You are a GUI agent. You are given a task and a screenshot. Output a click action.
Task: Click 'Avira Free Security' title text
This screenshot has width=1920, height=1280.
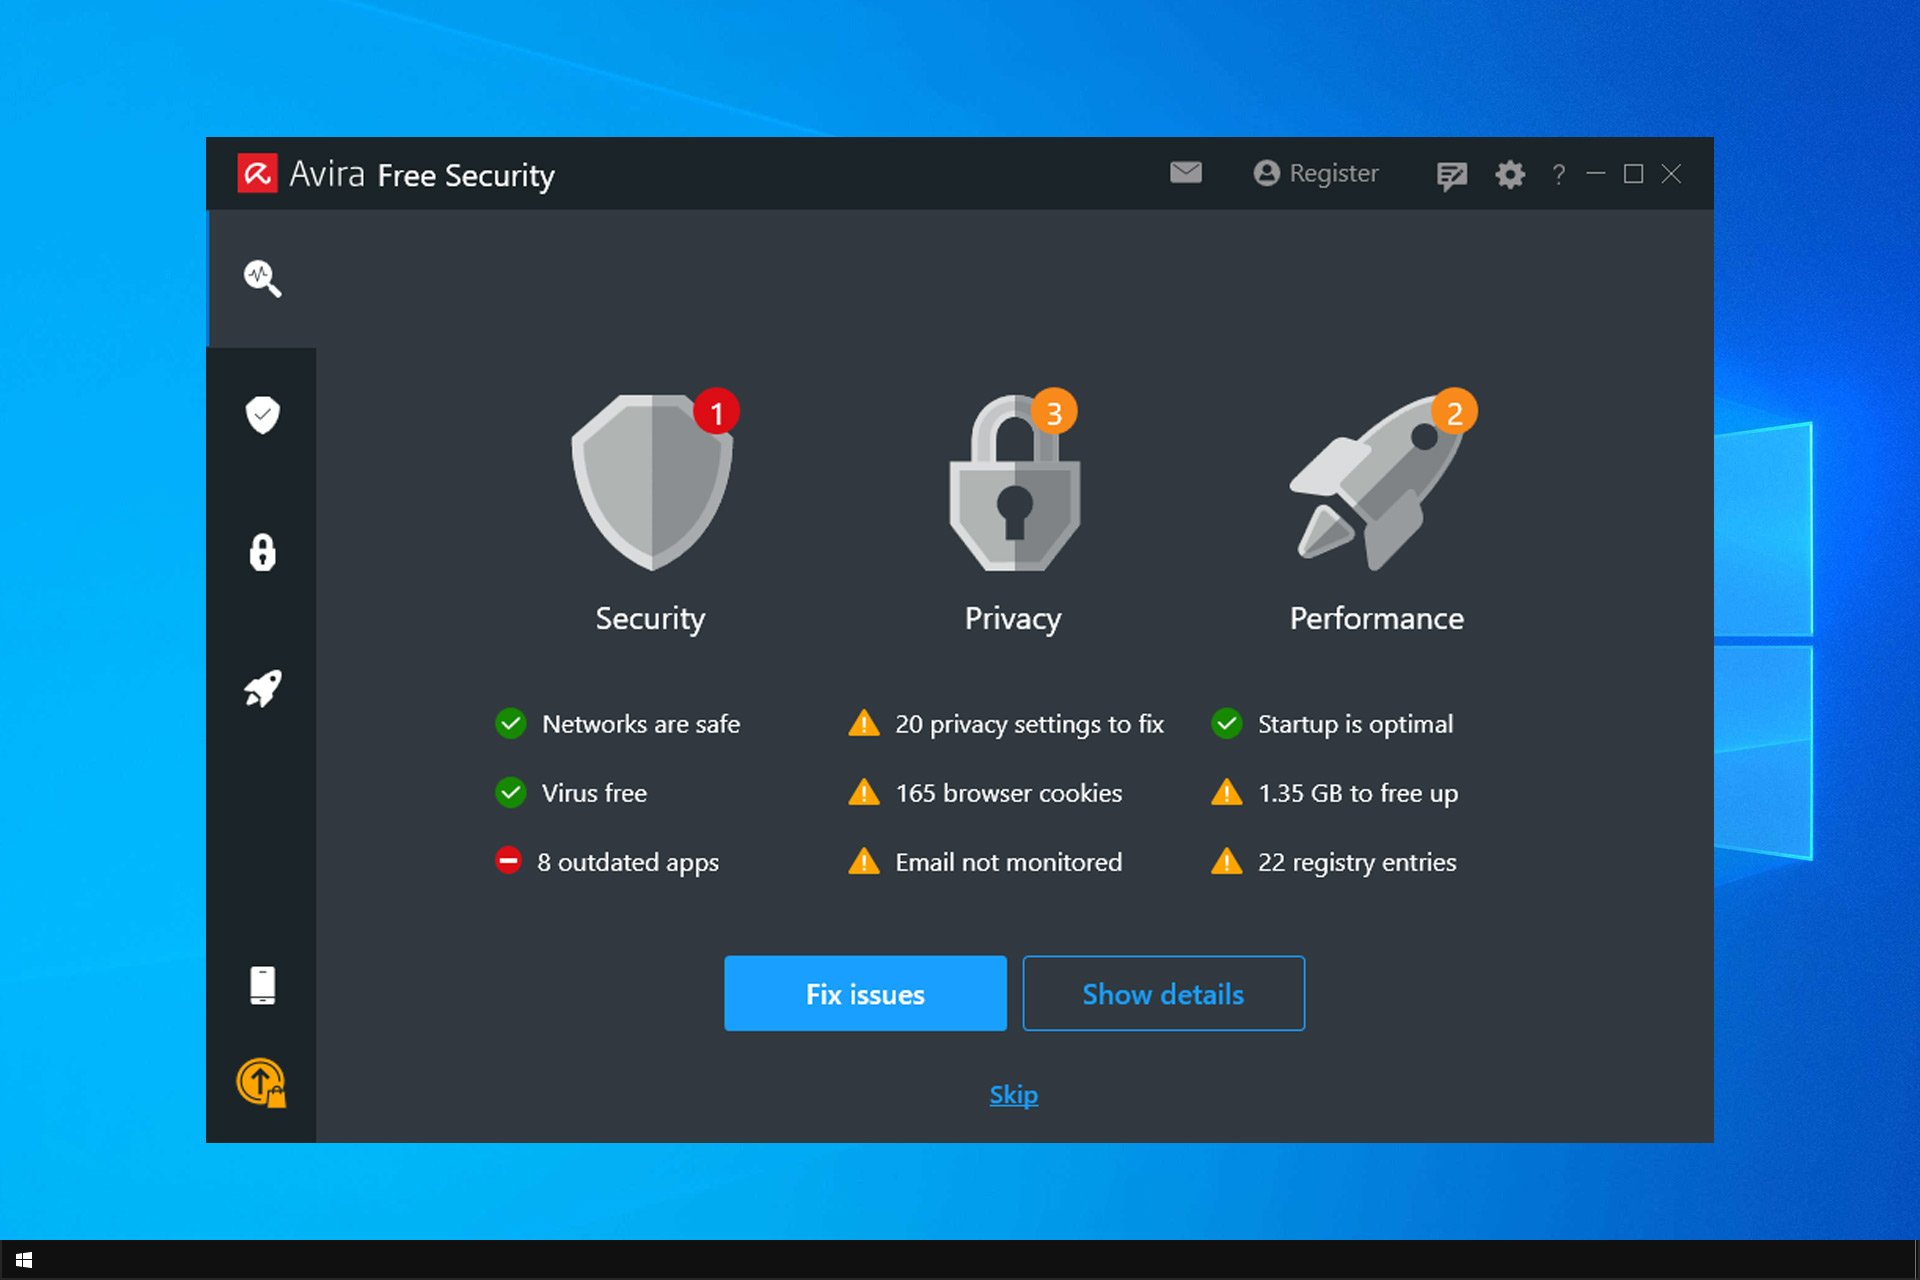pos(421,175)
